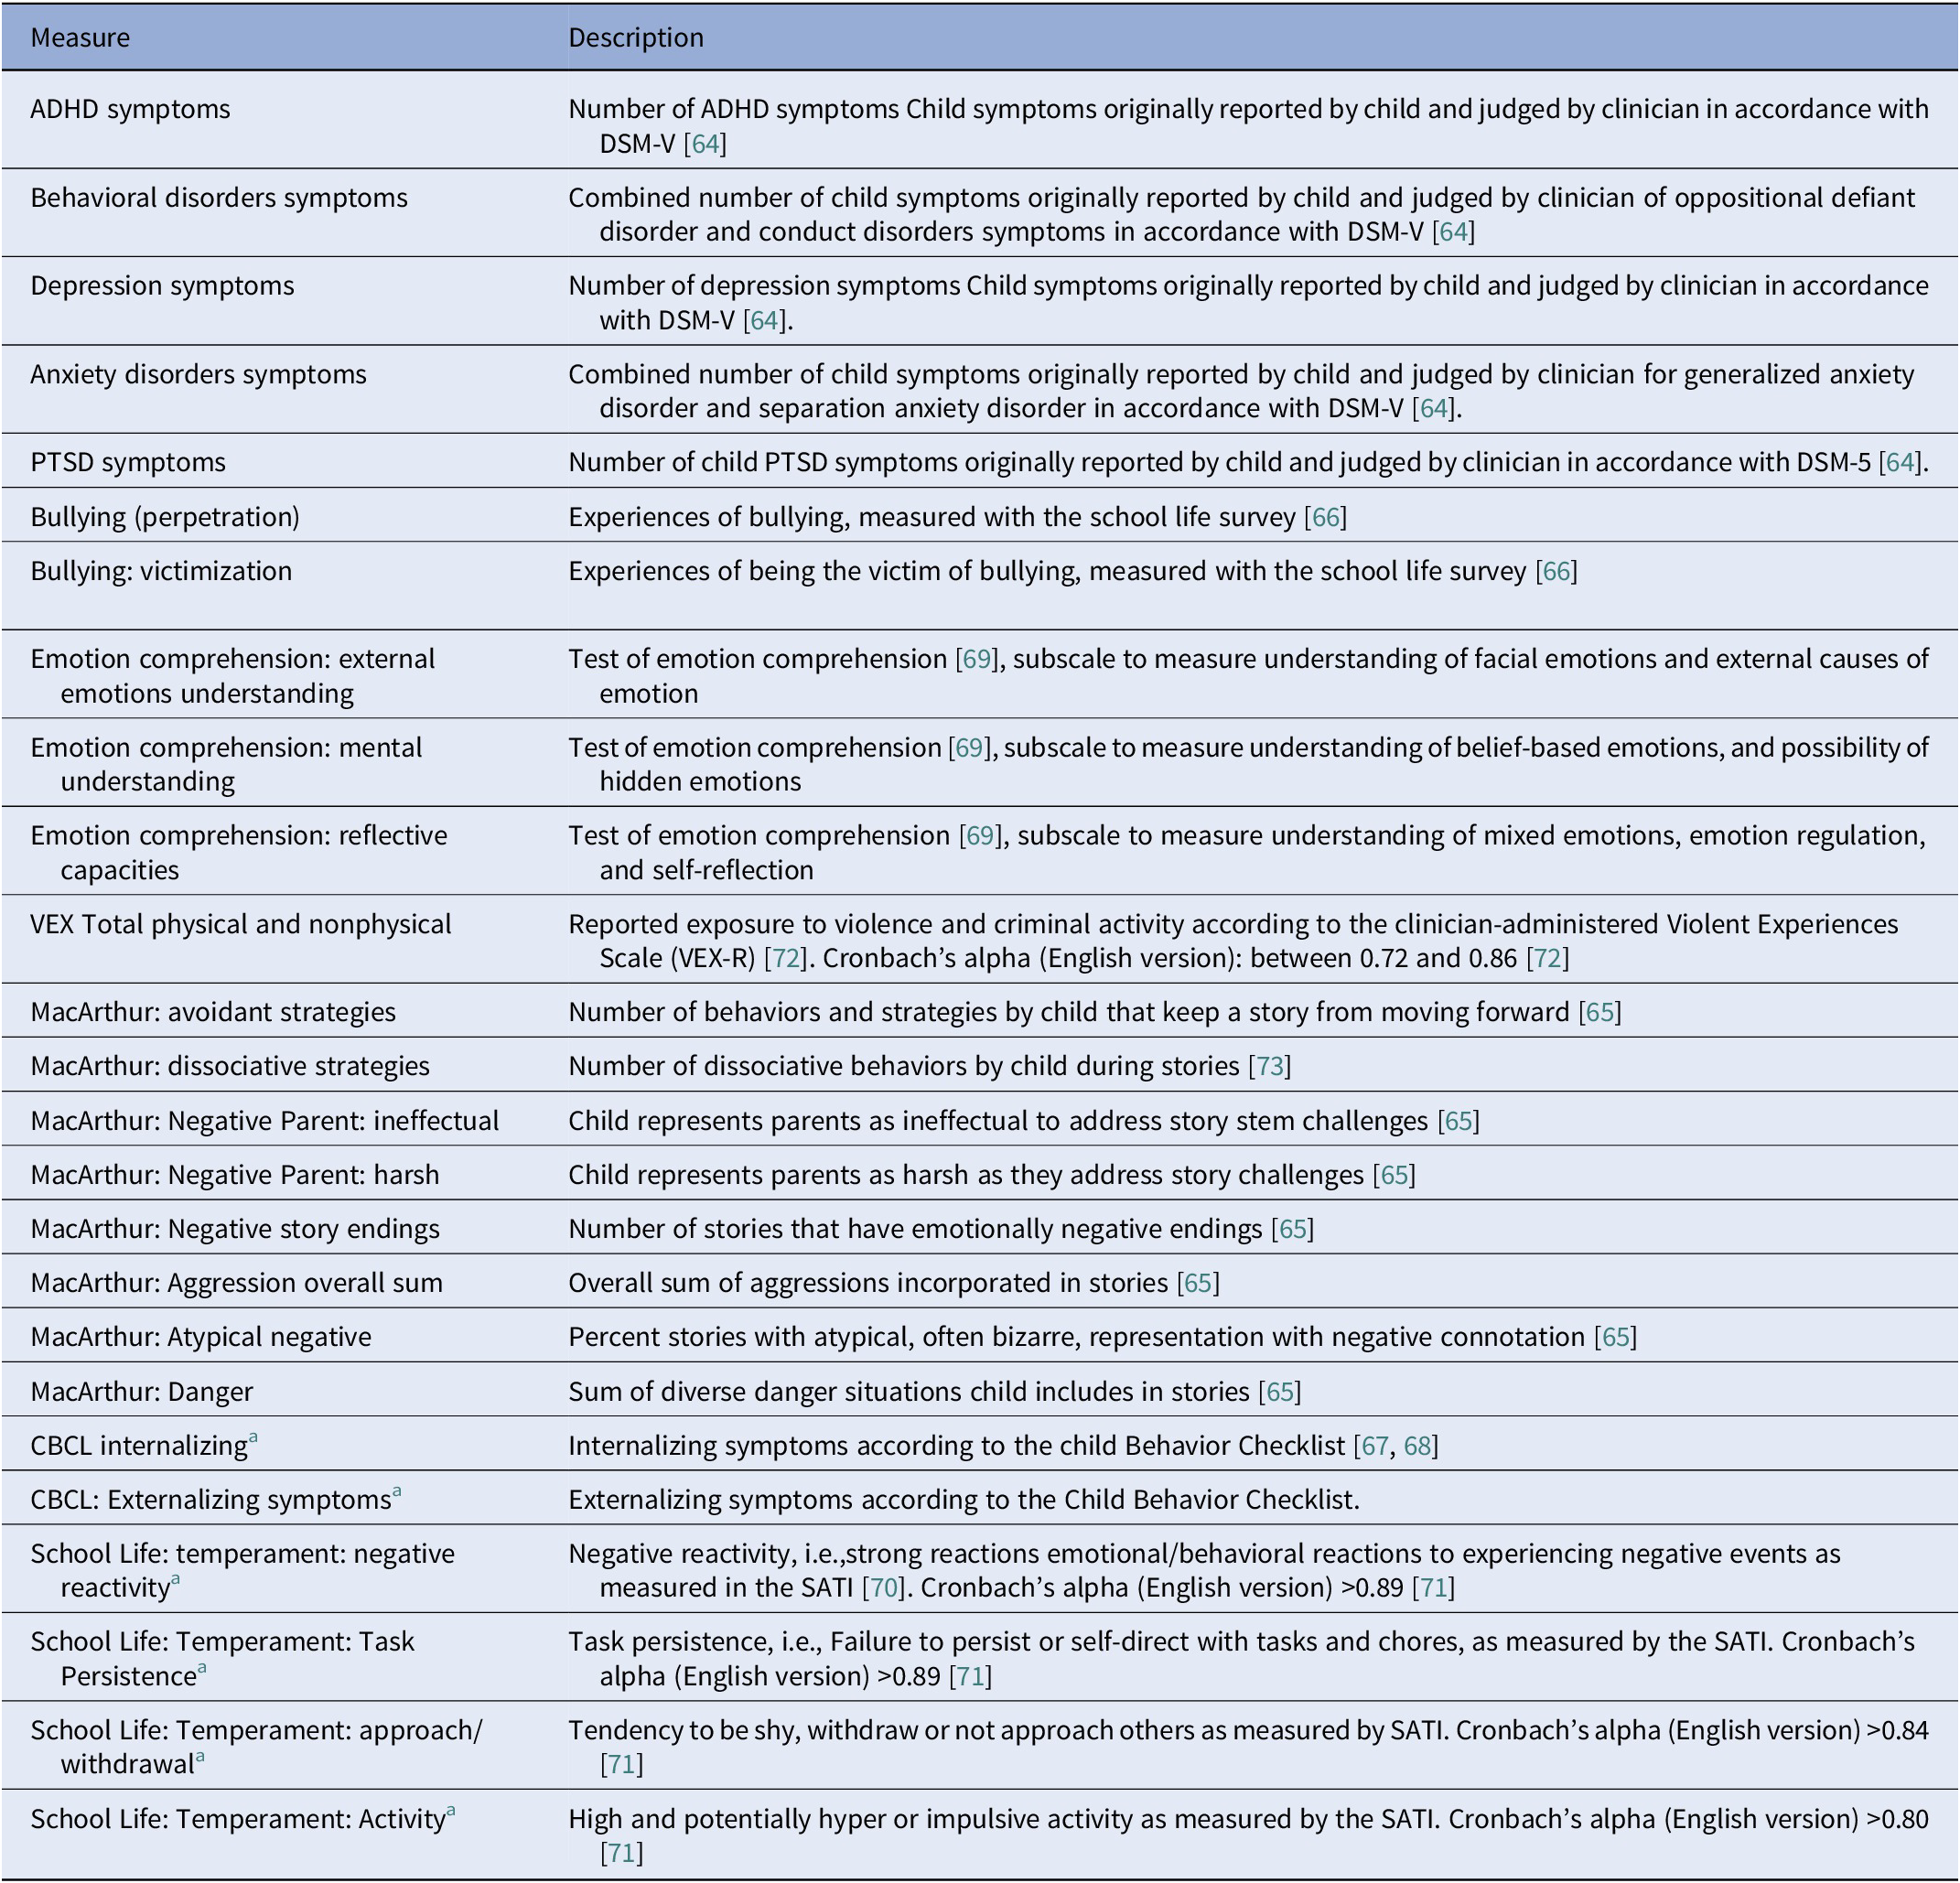Open citation 65 in MacArthur Danger row
The image size is (1960, 1883).
coord(1280,1392)
